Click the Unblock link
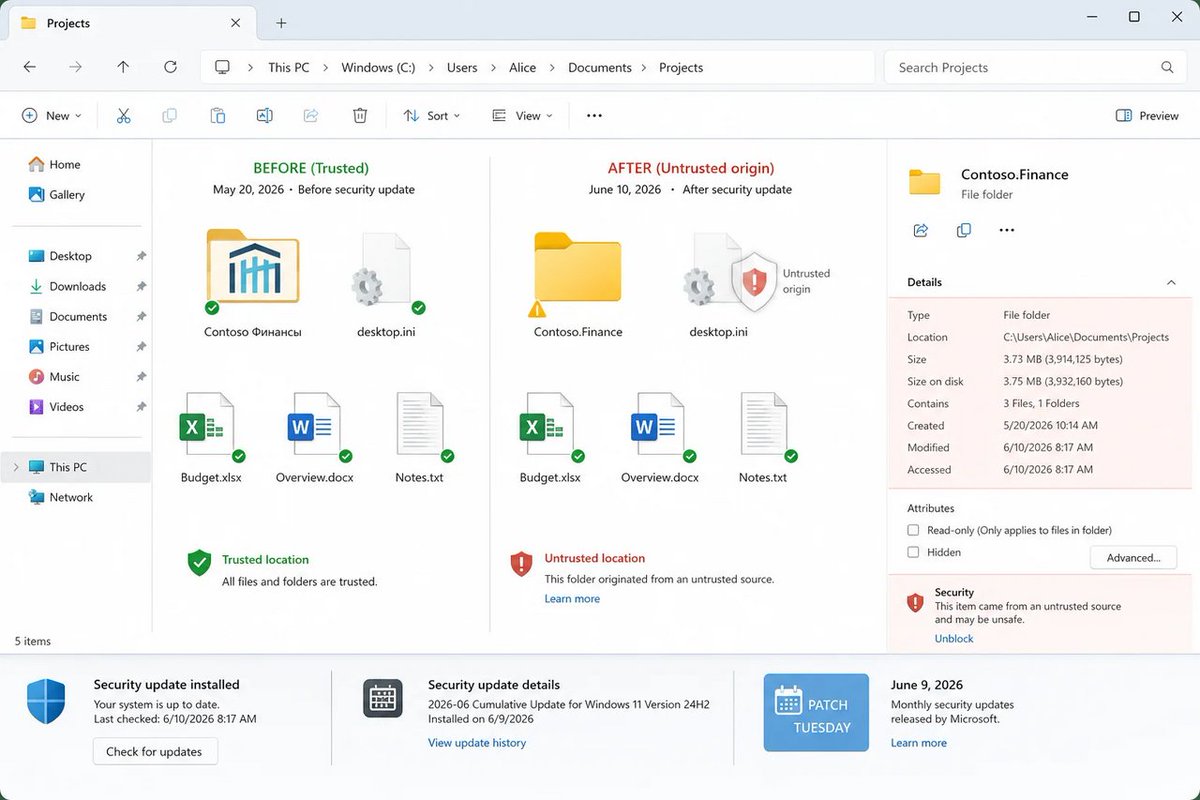The width and height of the screenshot is (1200, 800). [954, 638]
